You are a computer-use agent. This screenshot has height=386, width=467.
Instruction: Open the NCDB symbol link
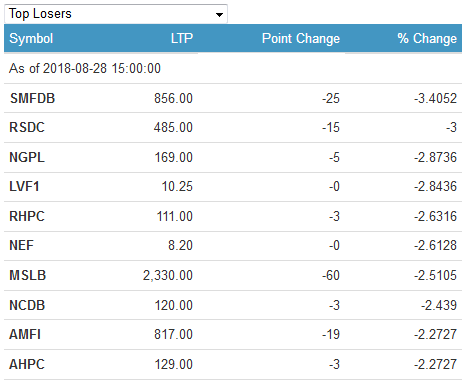click(27, 305)
